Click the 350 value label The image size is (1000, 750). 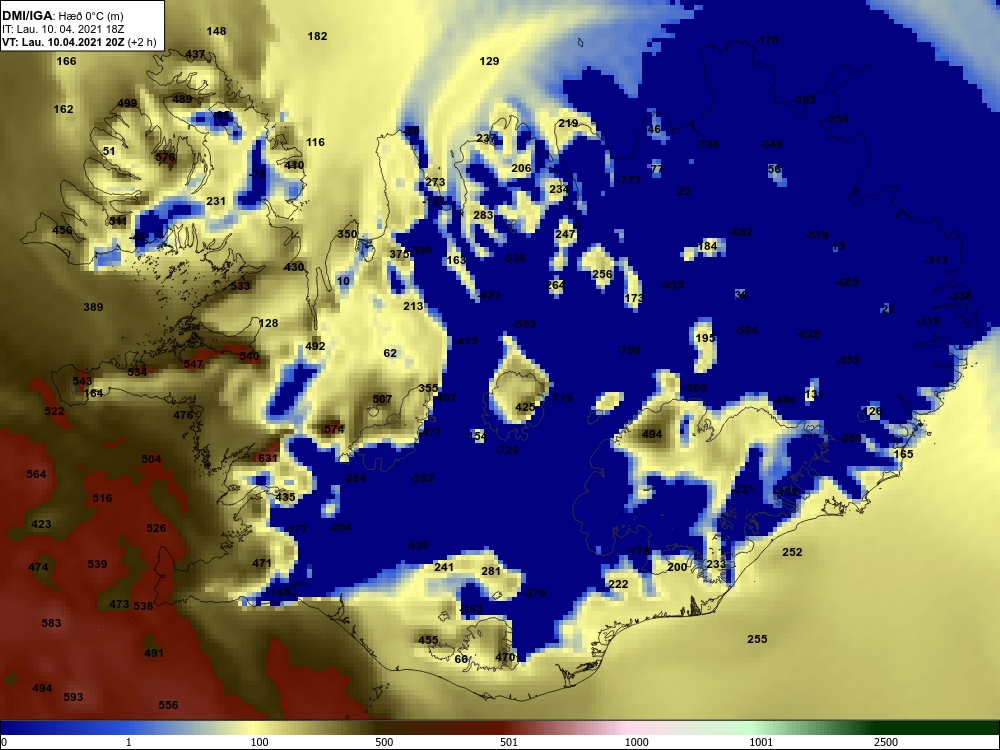coord(347,234)
